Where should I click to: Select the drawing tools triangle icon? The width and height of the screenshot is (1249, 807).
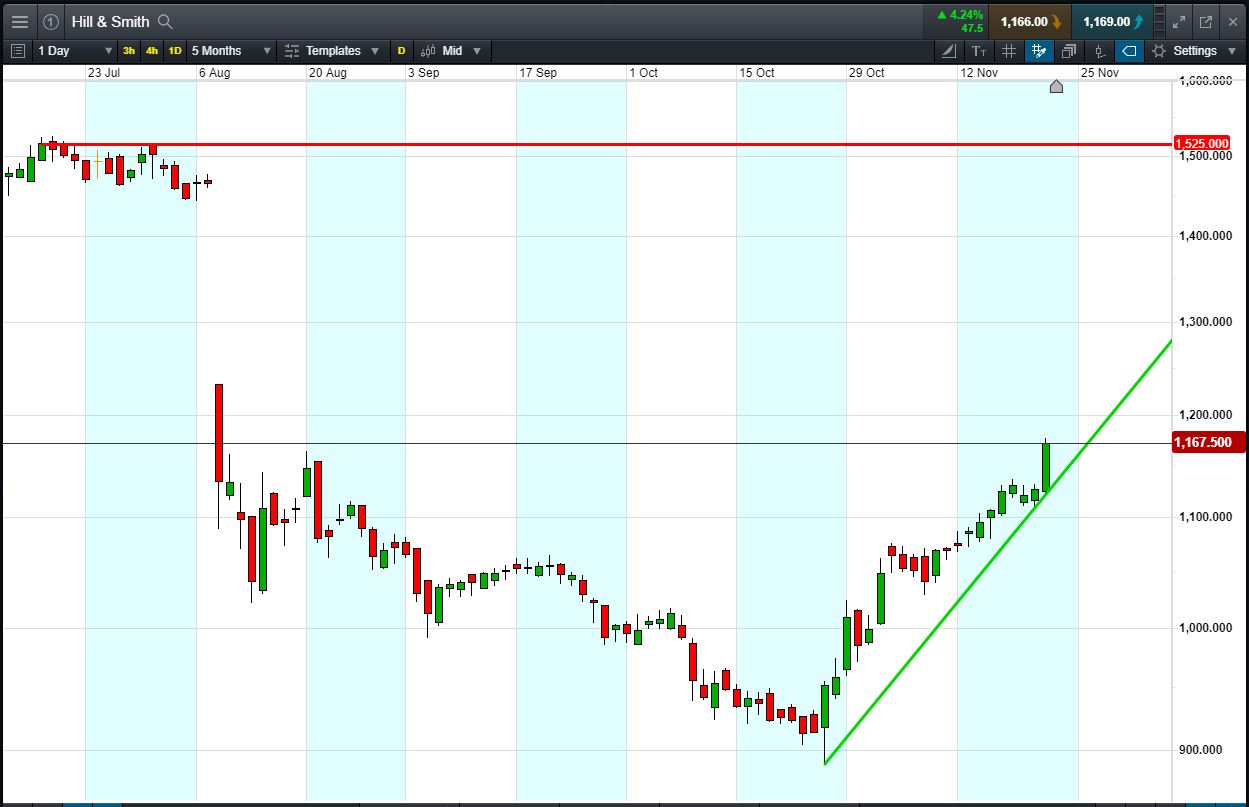948,50
